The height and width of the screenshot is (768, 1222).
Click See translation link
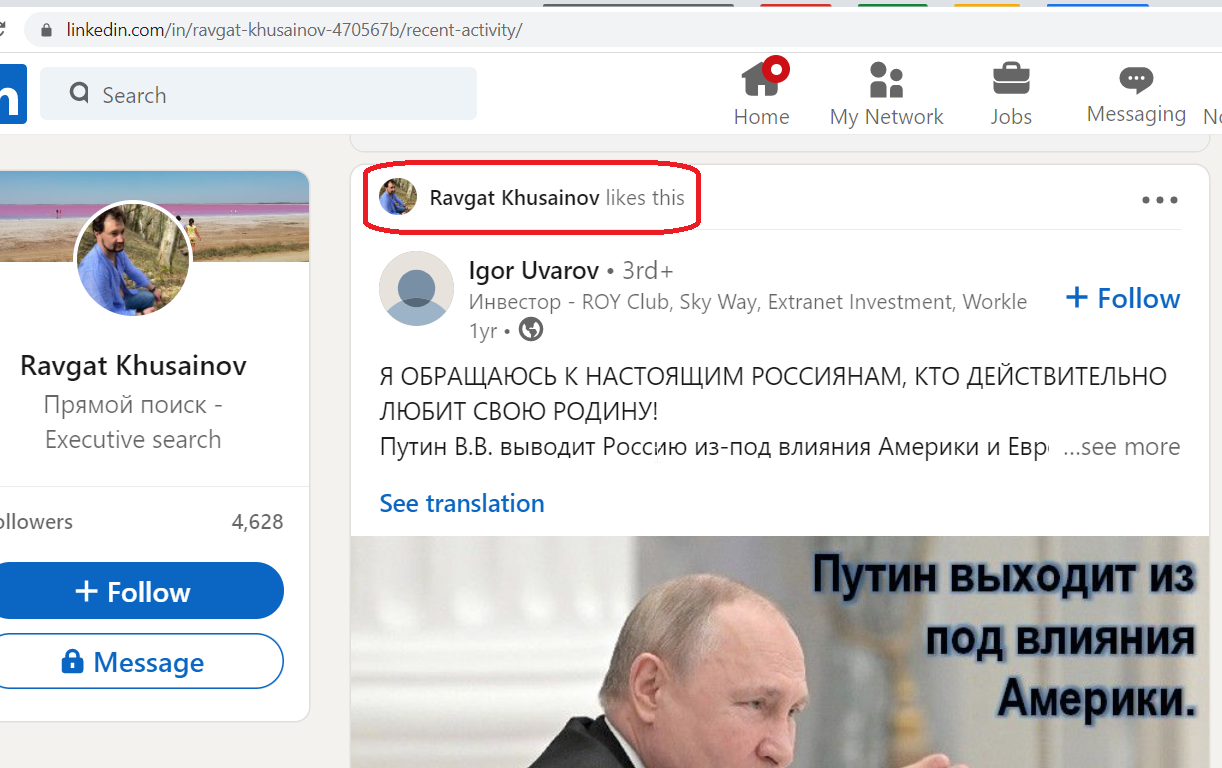click(462, 503)
